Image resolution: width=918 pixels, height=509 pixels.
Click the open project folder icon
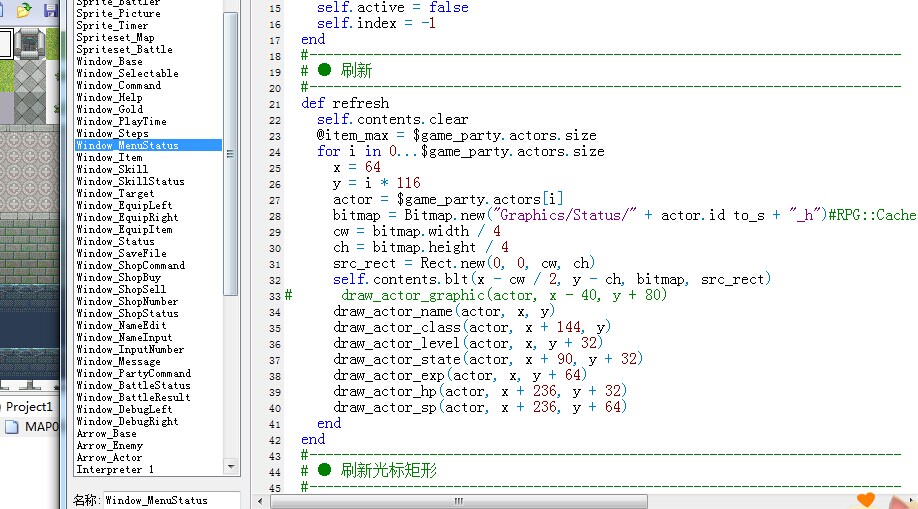pyautogui.click(x=23, y=10)
